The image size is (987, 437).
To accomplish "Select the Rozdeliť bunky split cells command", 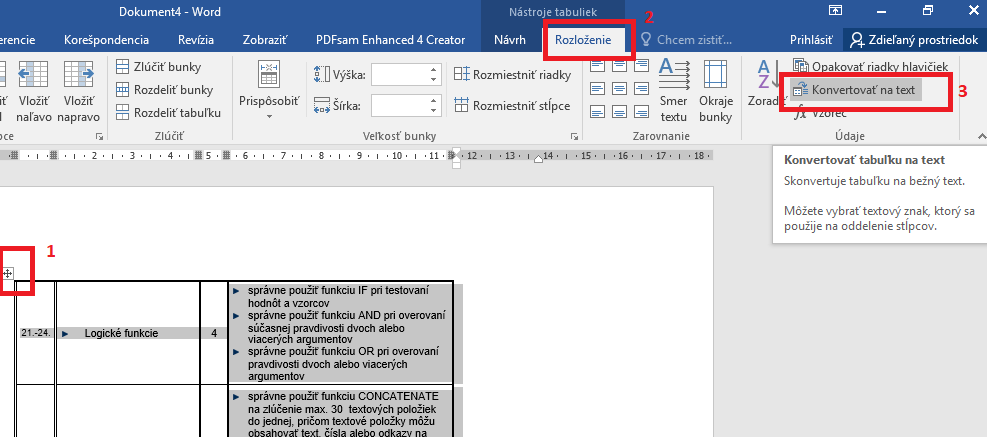I will 165,90.
